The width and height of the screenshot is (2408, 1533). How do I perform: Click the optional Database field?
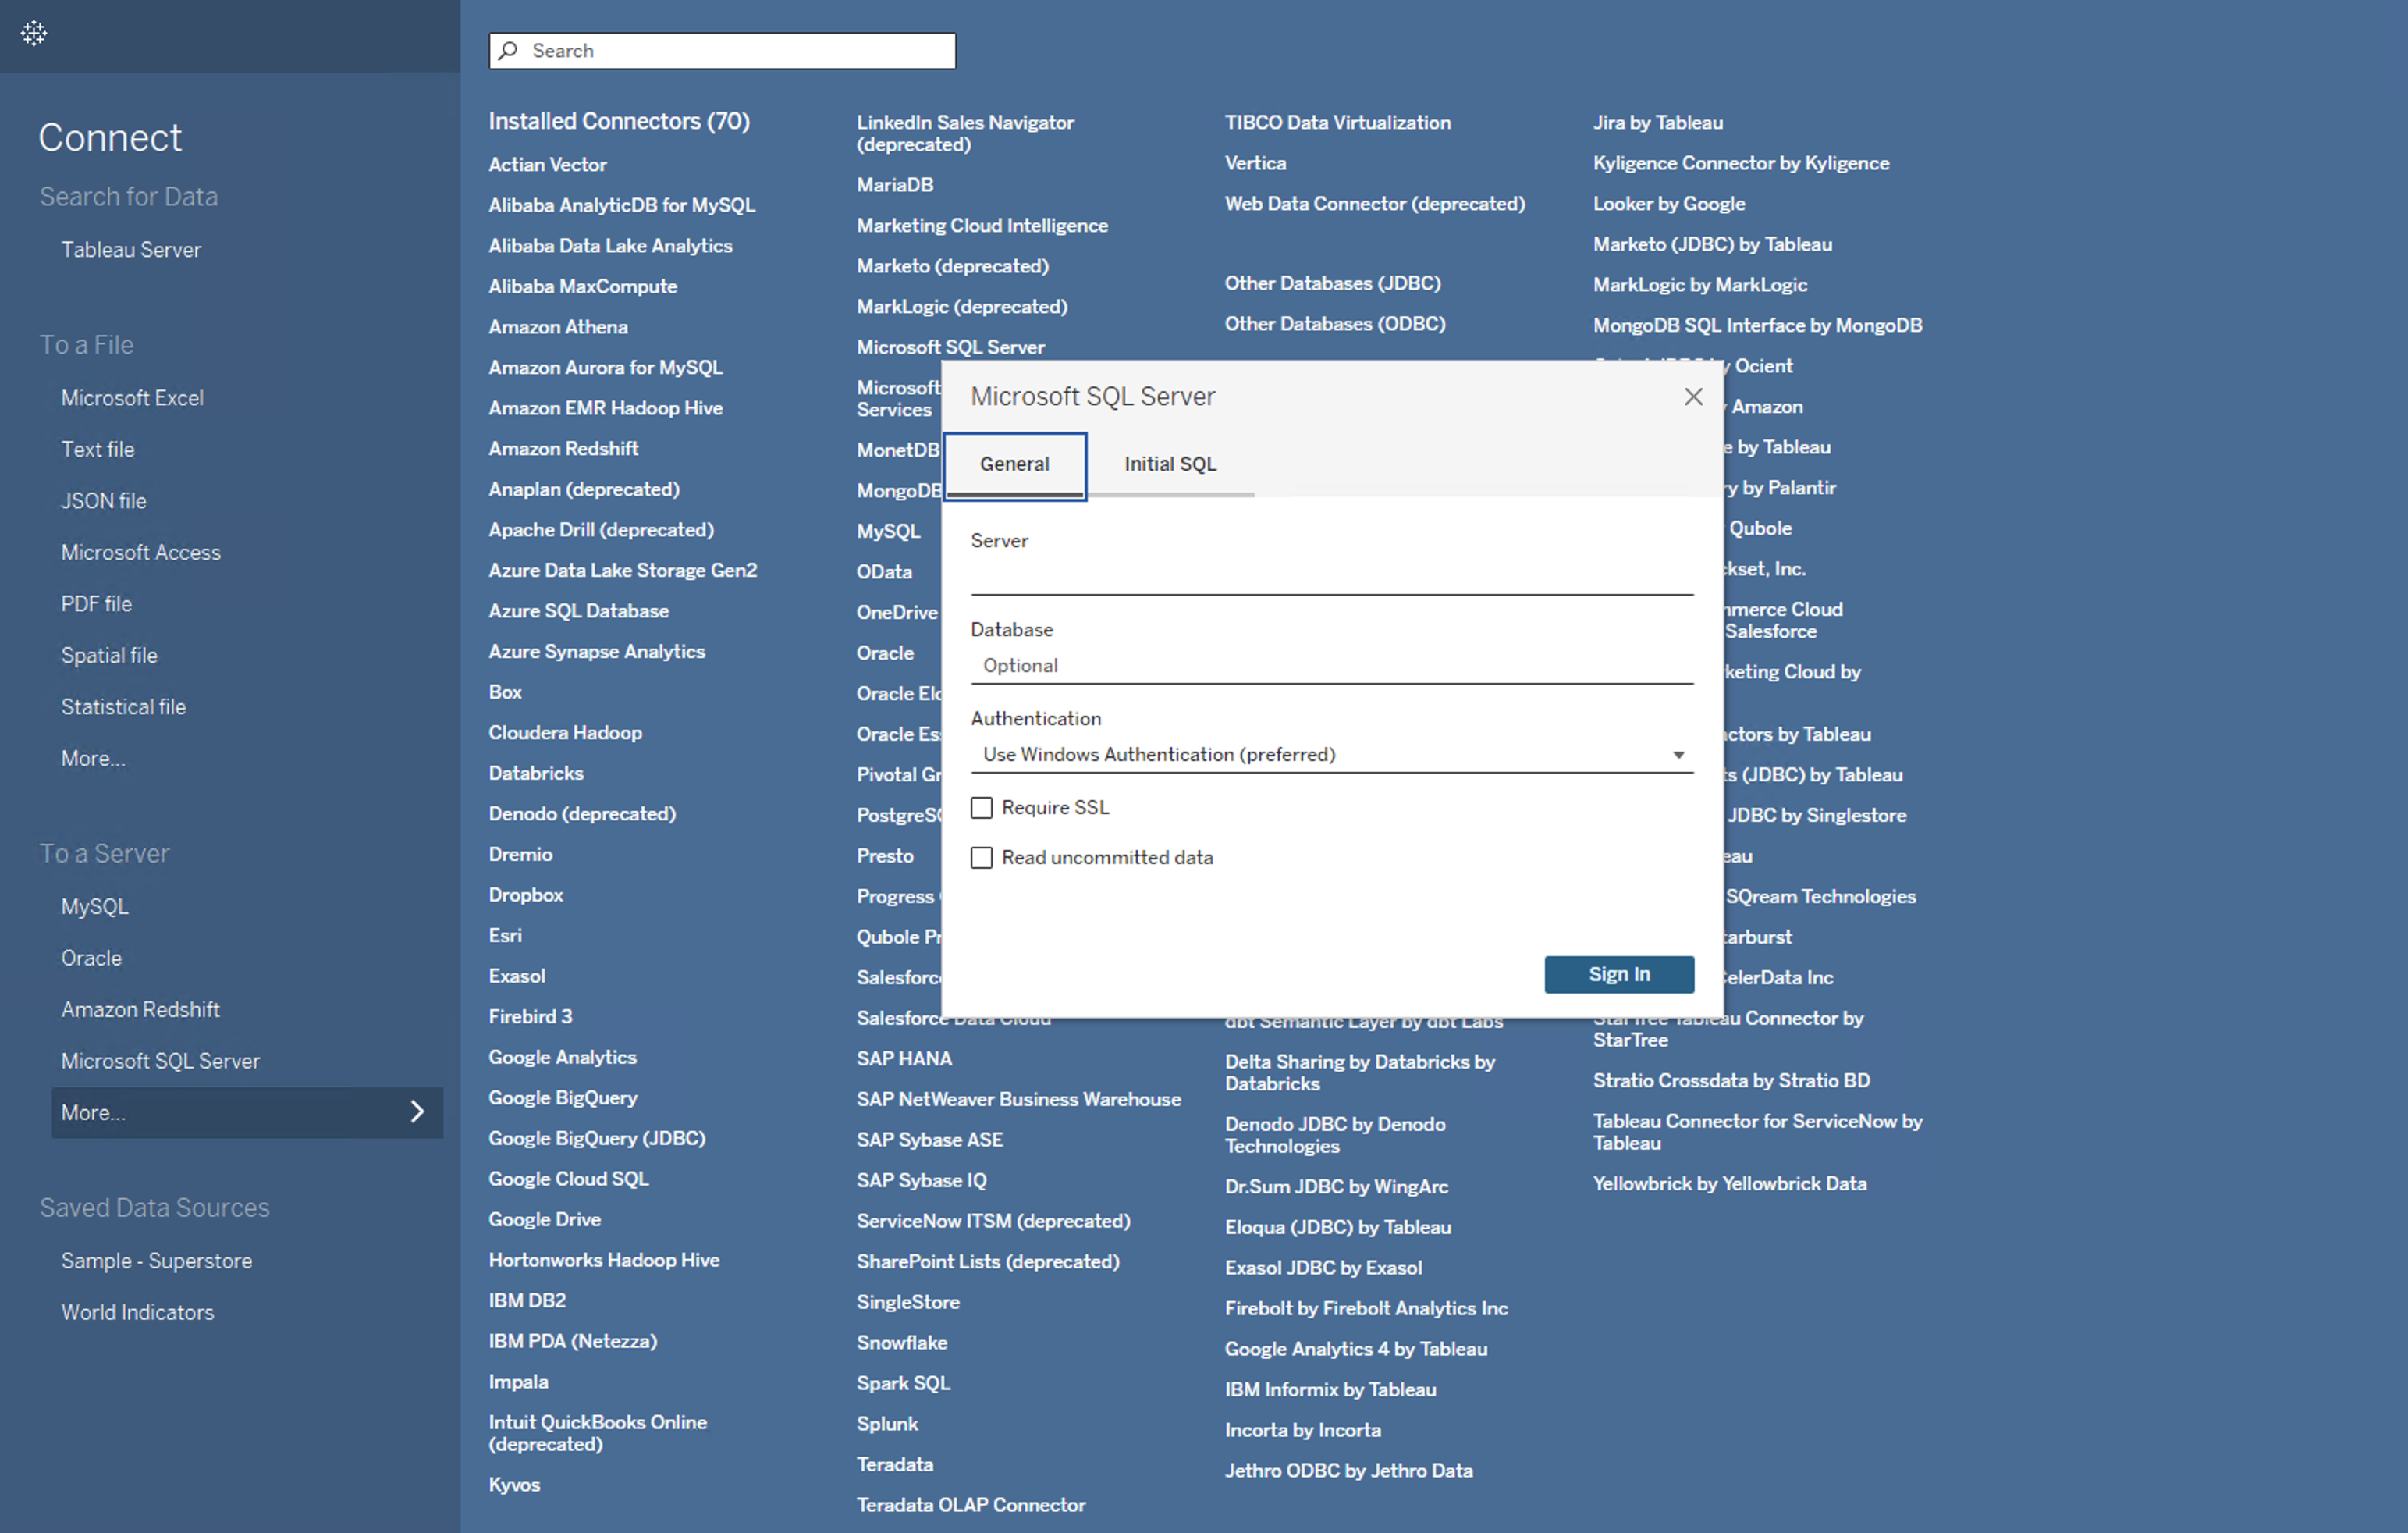pyautogui.click(x=1330, y=666)
